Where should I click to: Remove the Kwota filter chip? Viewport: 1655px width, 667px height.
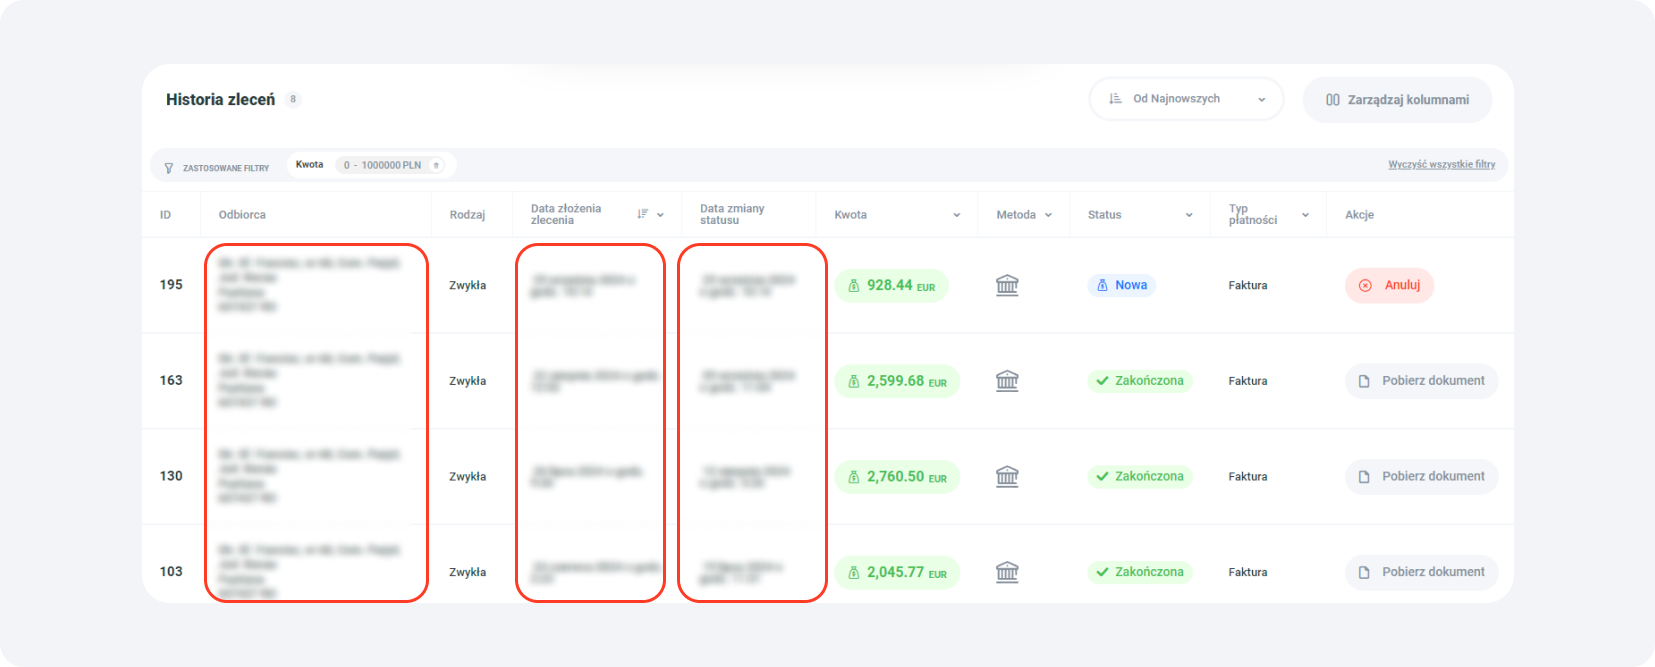point(436,165)
